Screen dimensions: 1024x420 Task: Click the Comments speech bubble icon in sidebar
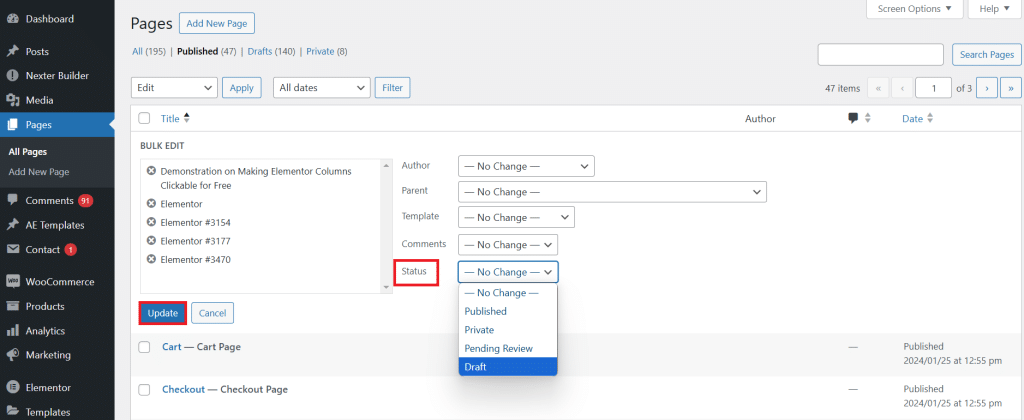[12, 201]
